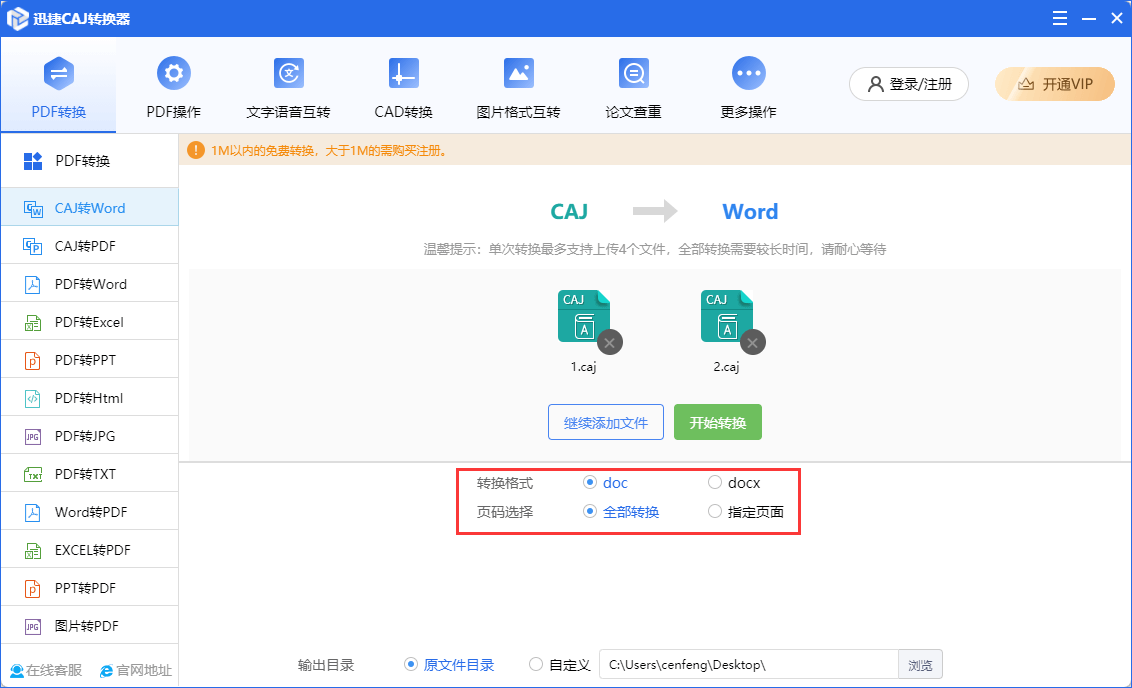The width and height of the screenshot is (1132, 688).
Task: Expand the PDF转换 sidebar category header
Action: [x=82, y=161]
